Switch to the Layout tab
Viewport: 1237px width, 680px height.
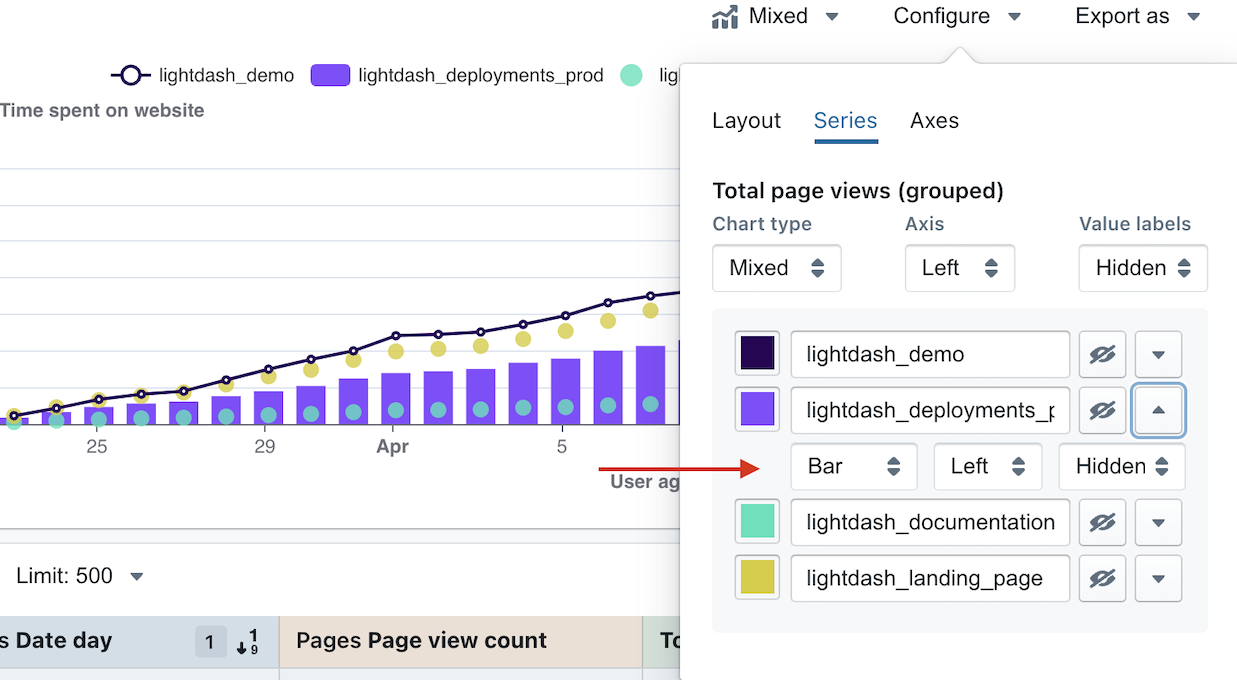pos(746,121)
